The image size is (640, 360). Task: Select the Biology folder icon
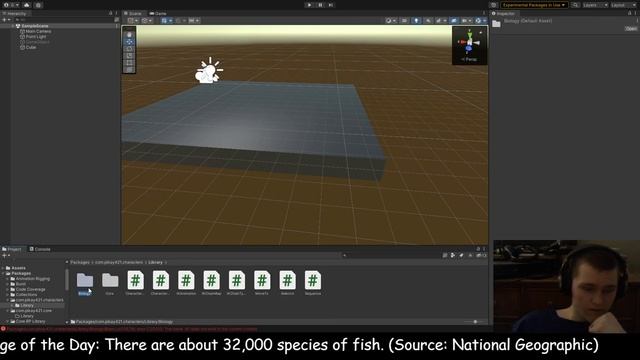pyautogui.click(x=85, y=280)
